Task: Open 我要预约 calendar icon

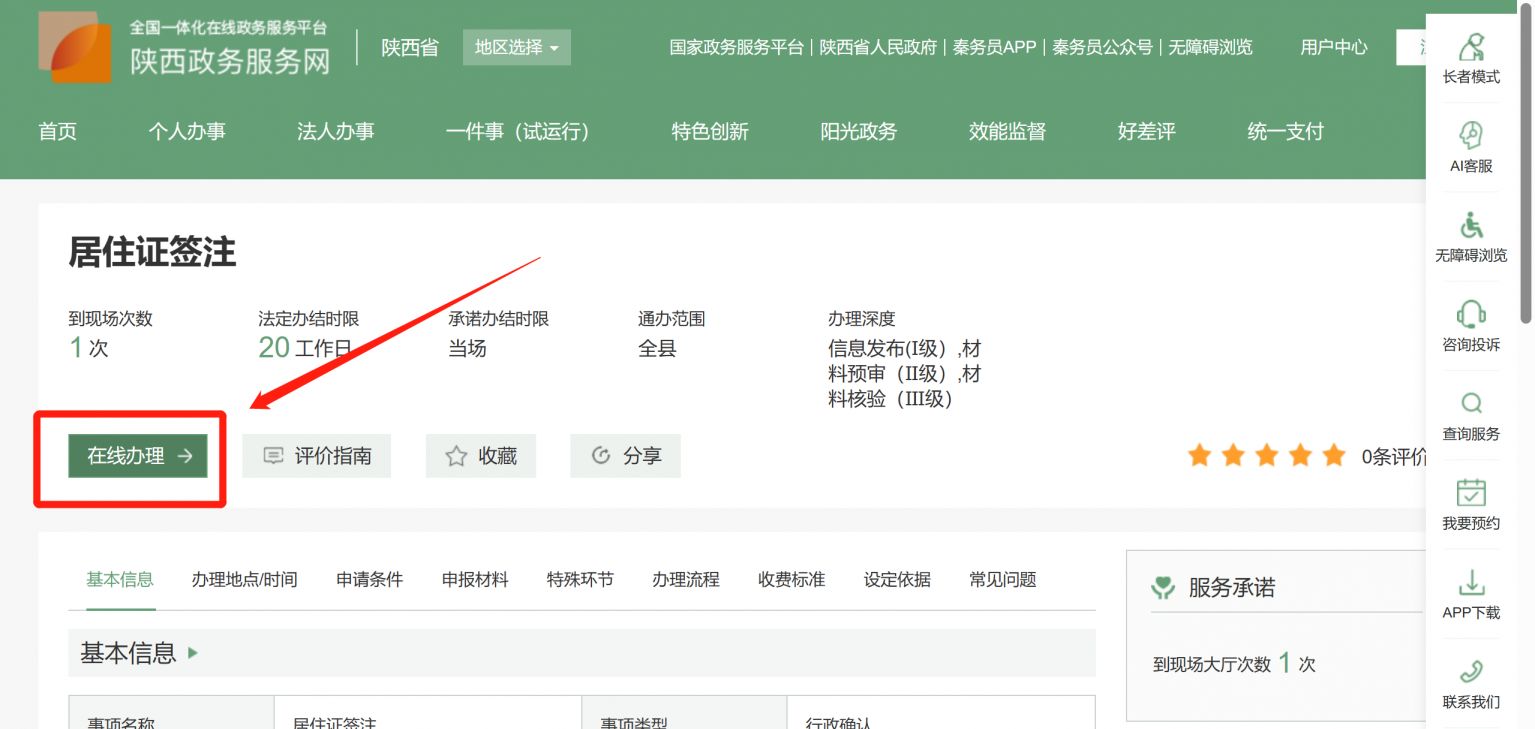Action: pos(1471,492)
